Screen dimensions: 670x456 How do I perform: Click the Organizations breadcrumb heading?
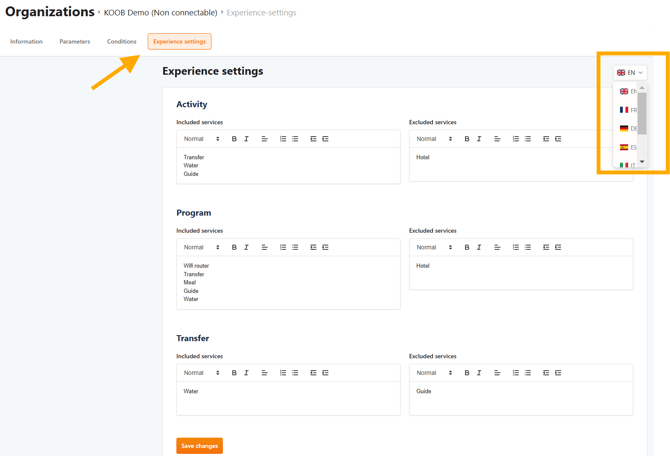pos(49,12)
